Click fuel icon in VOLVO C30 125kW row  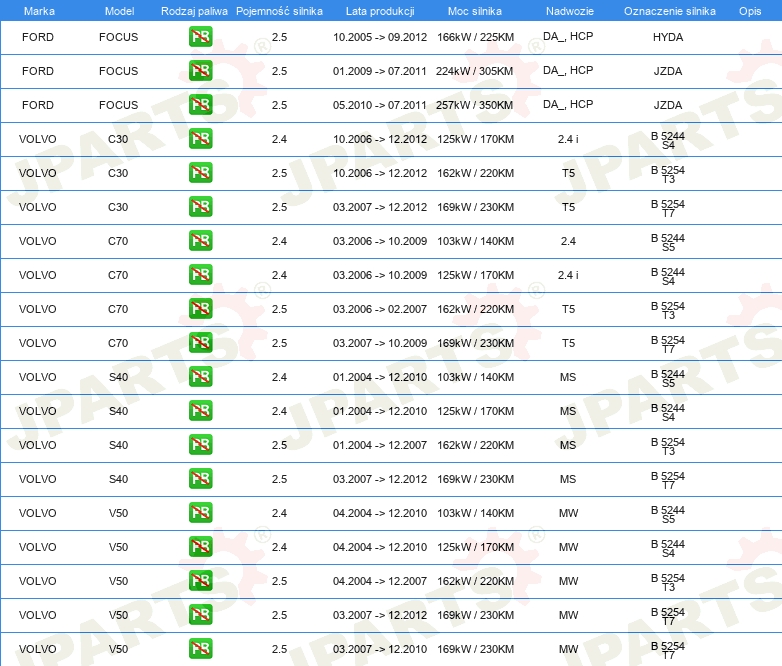200,139
